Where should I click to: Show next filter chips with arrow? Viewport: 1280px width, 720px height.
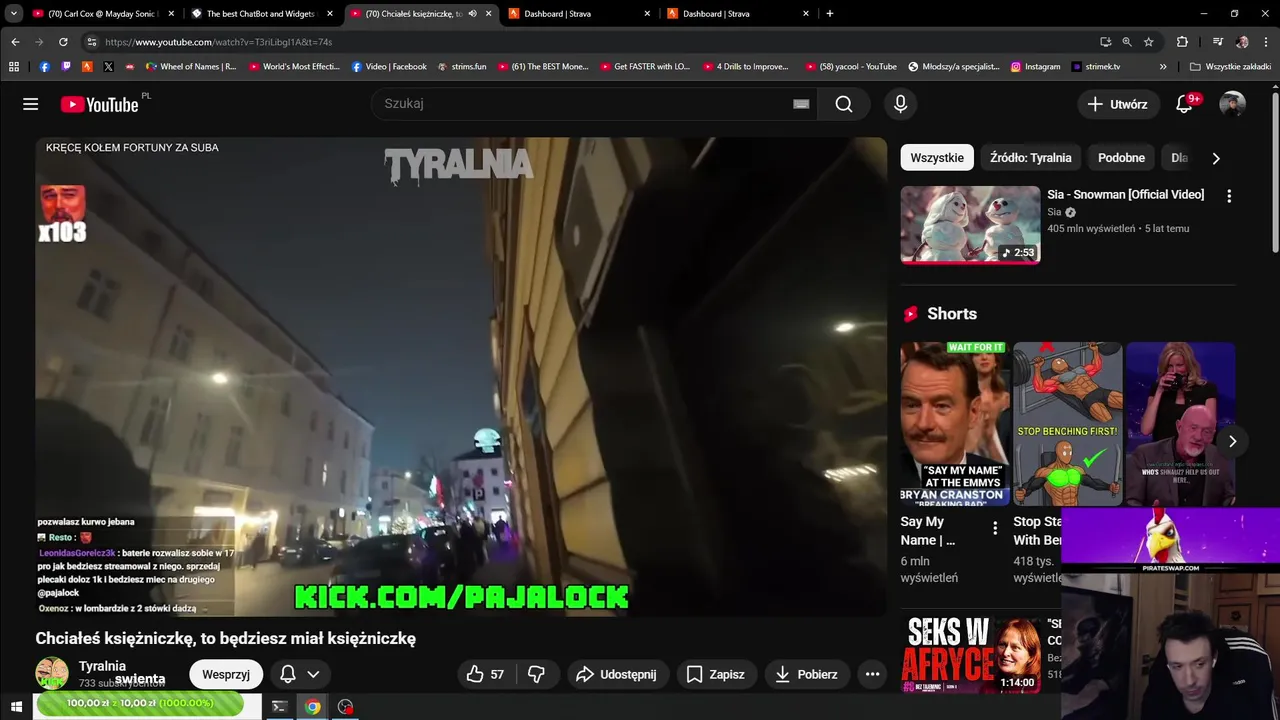(1216, 158)
